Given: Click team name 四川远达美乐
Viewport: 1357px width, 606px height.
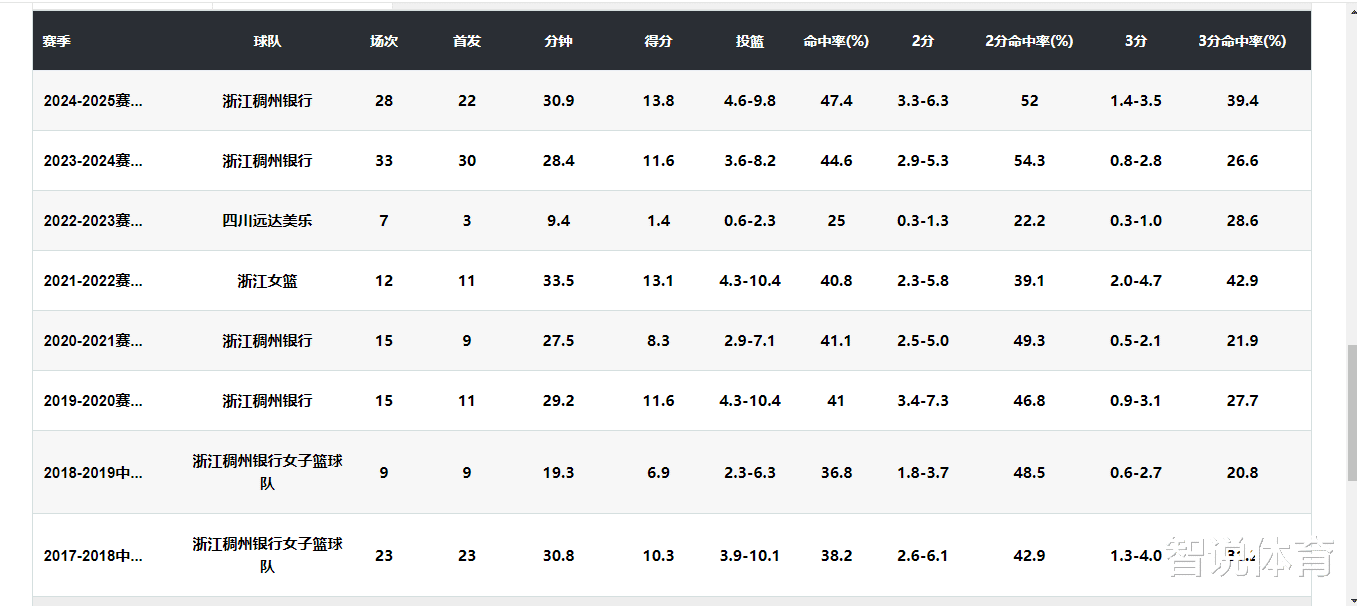Looking at the screenshot, I should coord(267,221).
